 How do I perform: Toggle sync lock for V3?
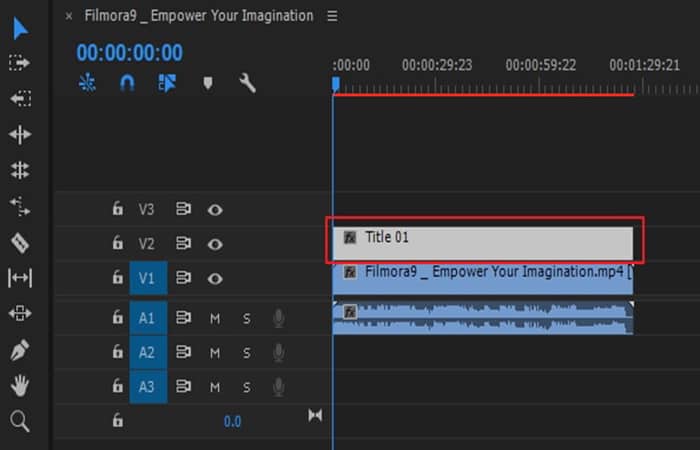click(x=183, y=209)
